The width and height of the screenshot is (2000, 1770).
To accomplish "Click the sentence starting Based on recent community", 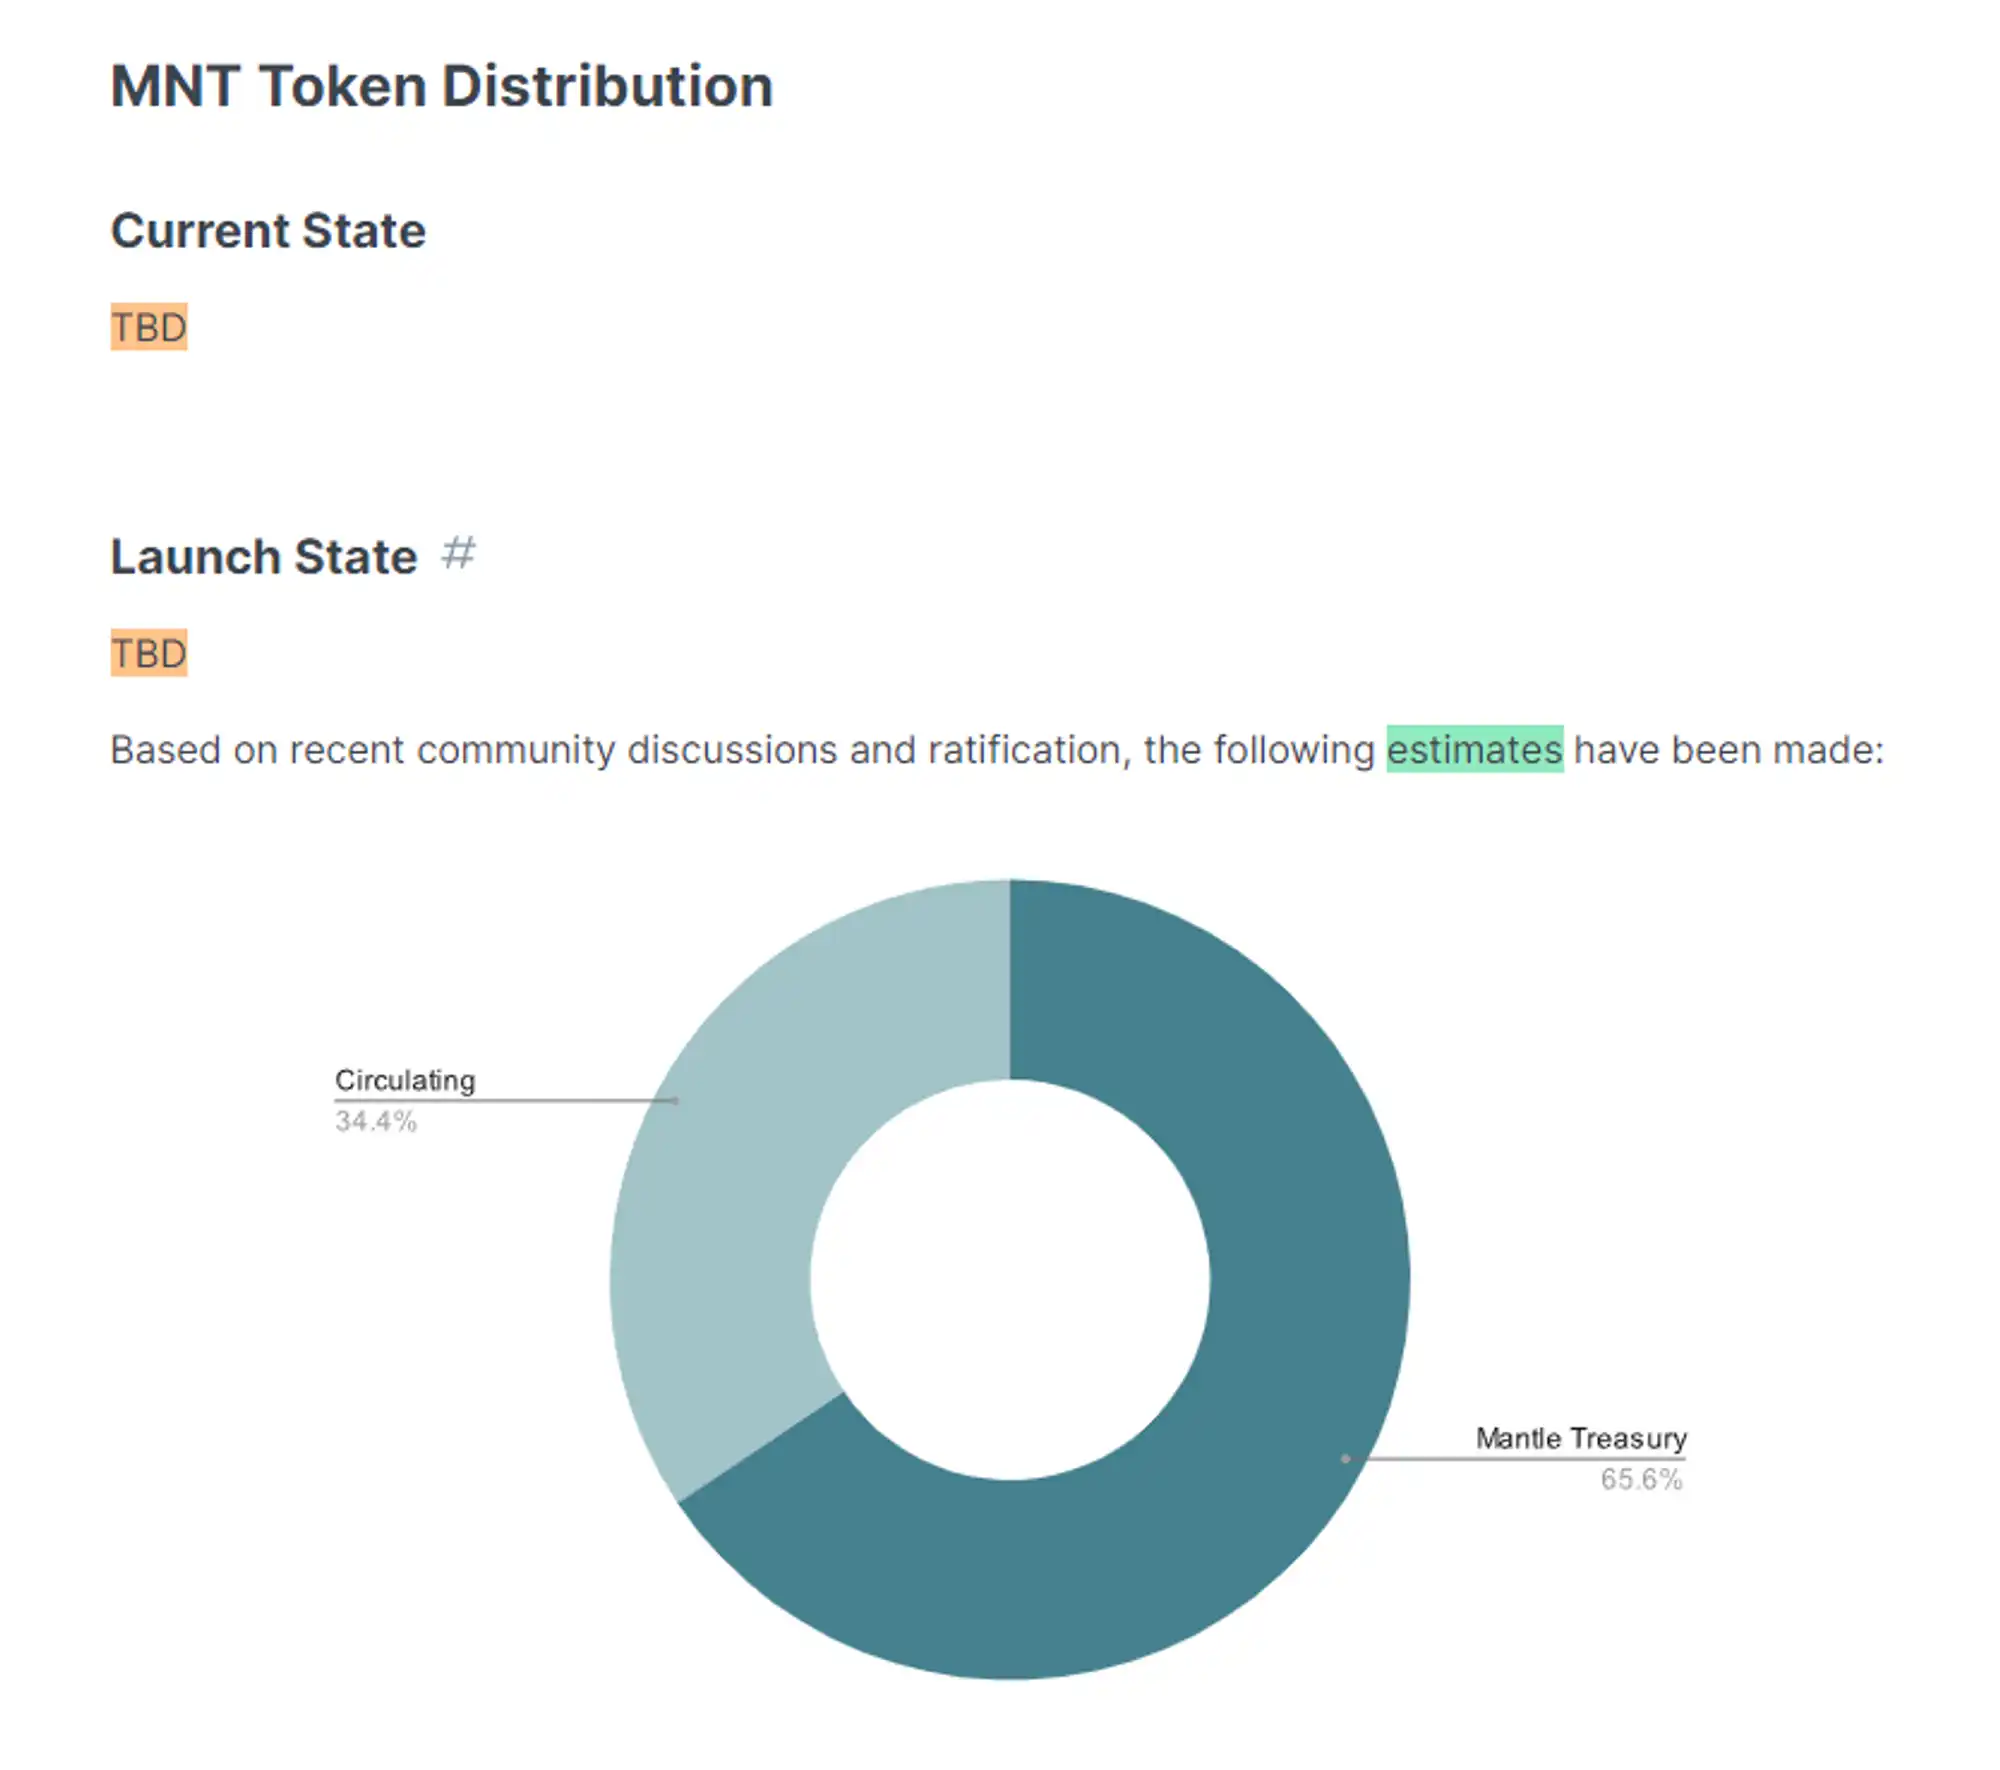I will click(996, 749).
